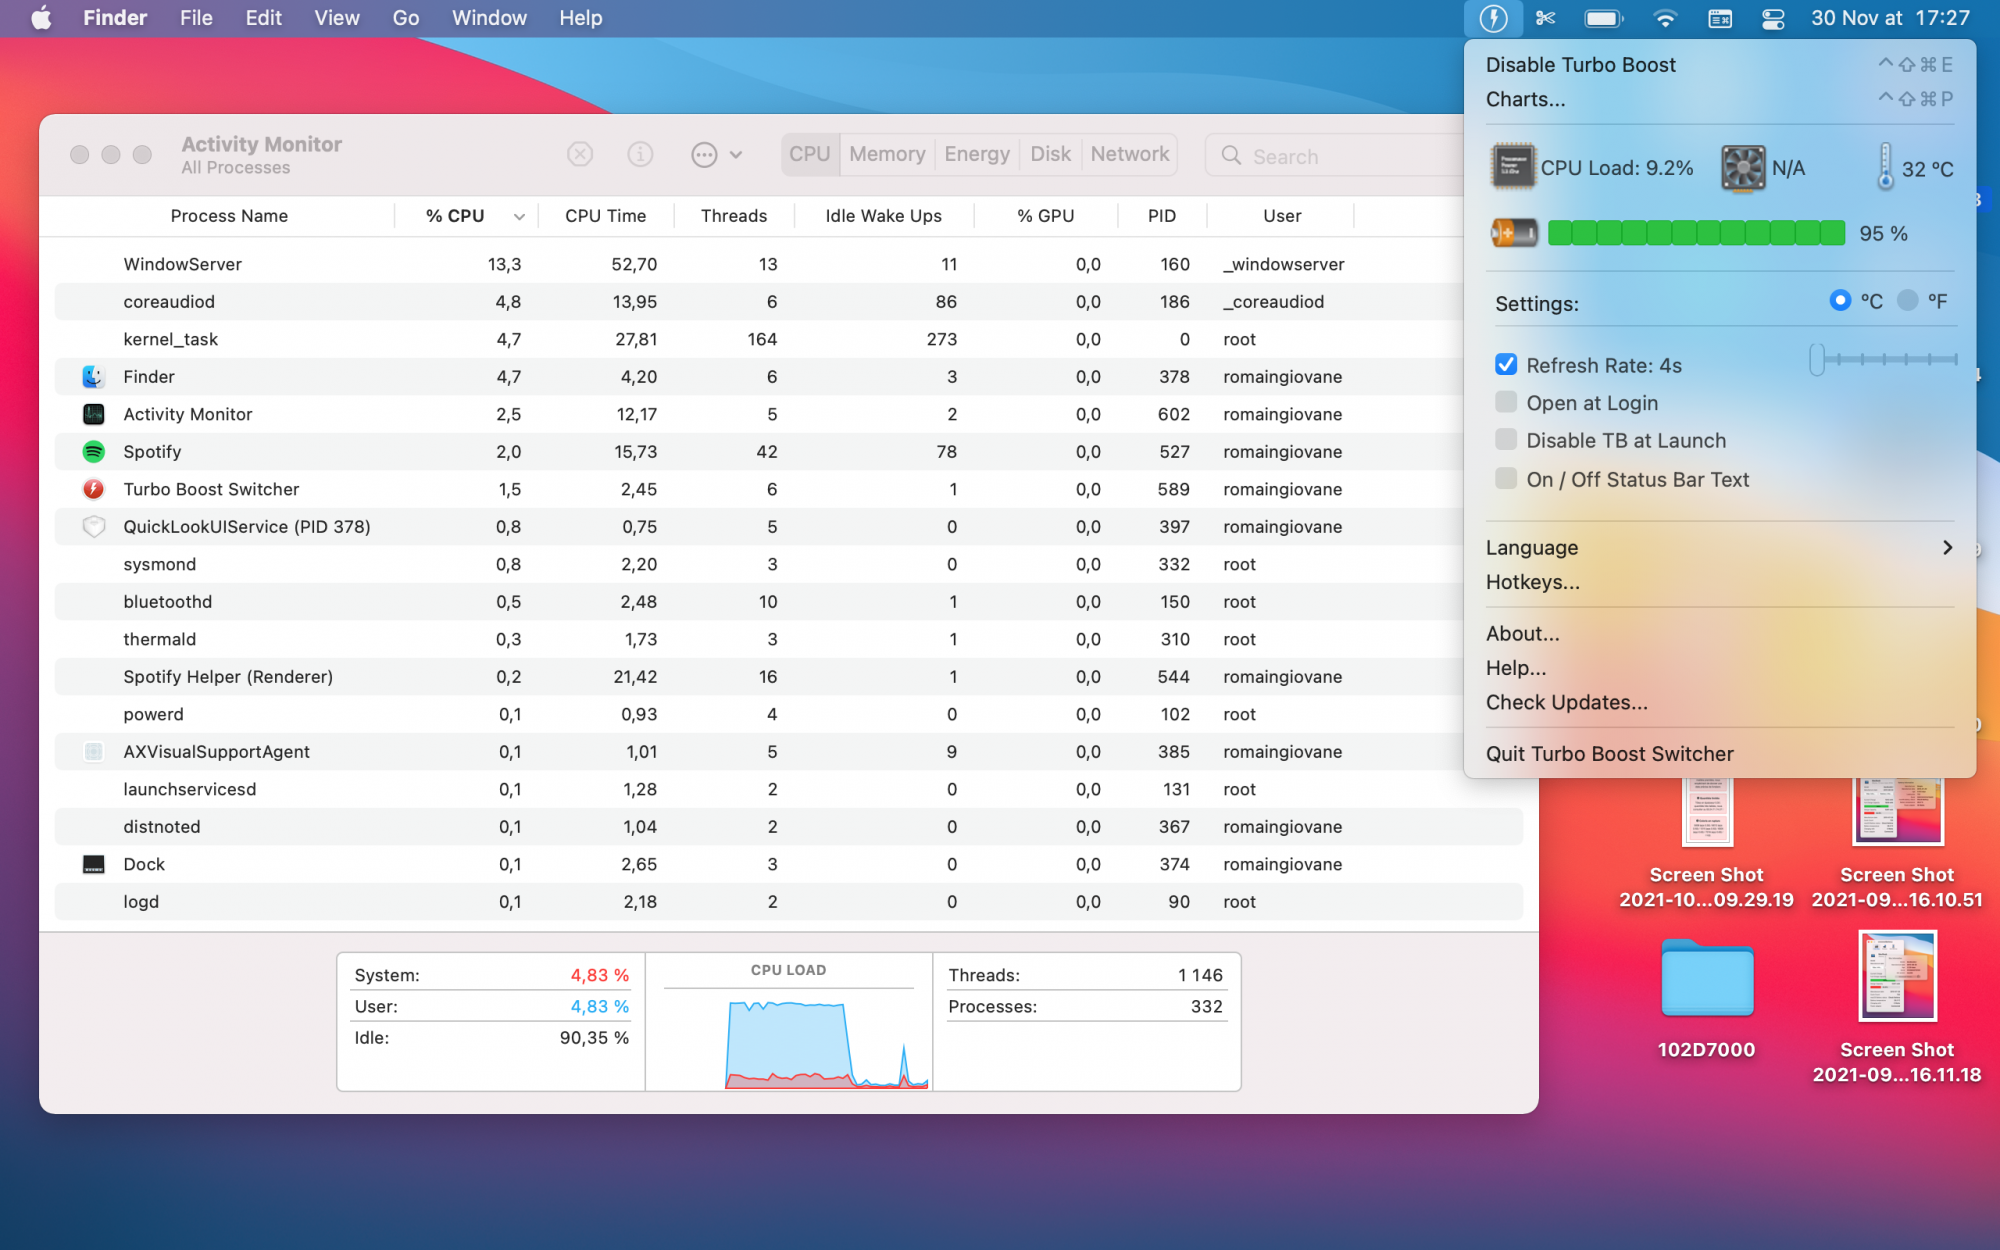
Task: Sort by % GPU column
Action: pos(1045,216)
